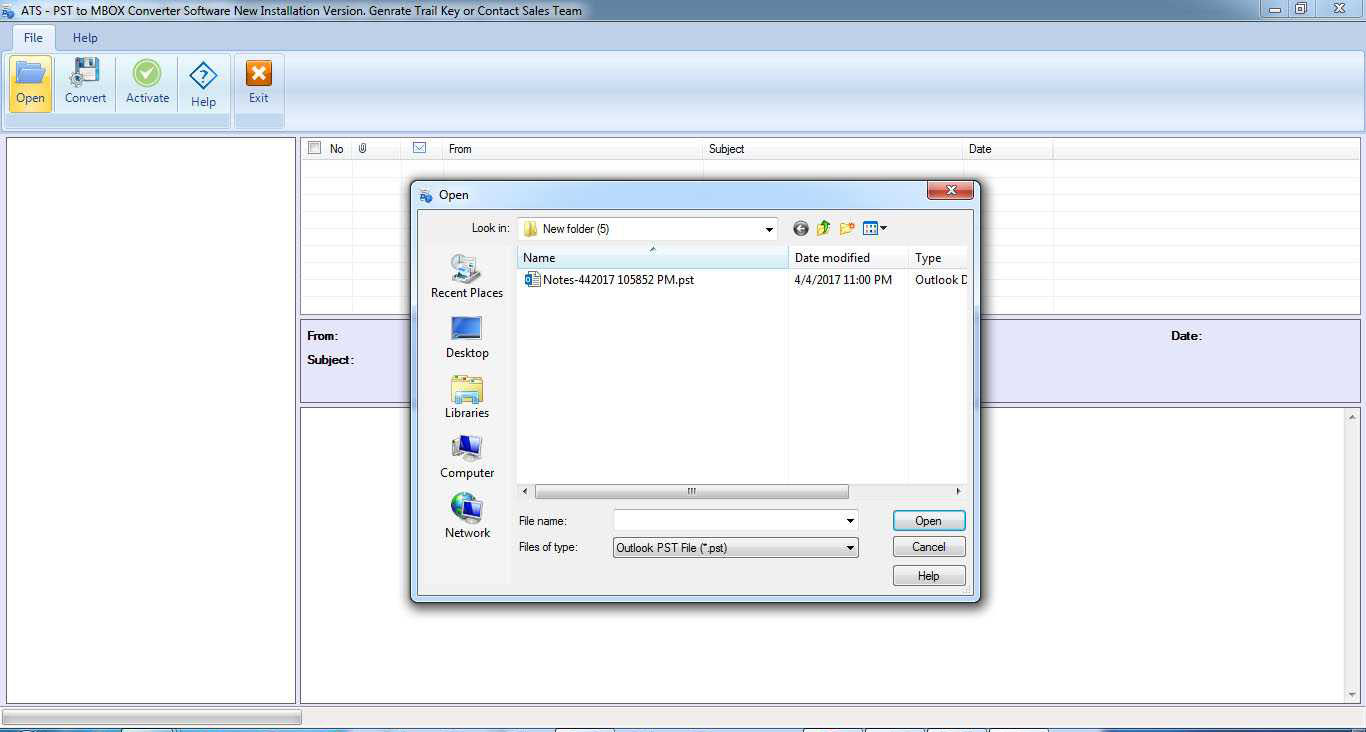Select the file name Notes-442017 105852 PM.pst
This screenshot has height=732, width=1366.
pos(618,280)
